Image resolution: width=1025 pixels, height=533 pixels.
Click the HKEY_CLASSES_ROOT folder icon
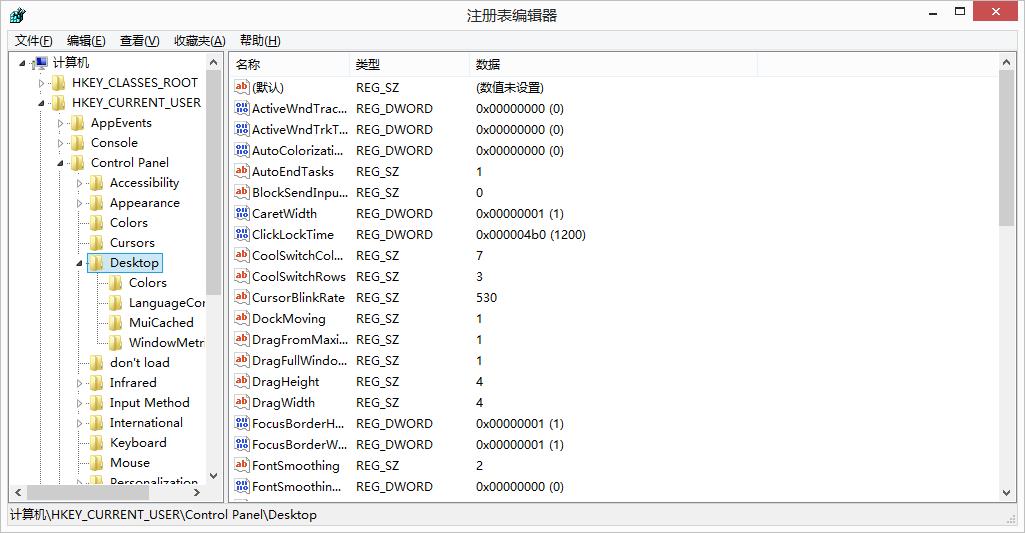tap(59, 83)
